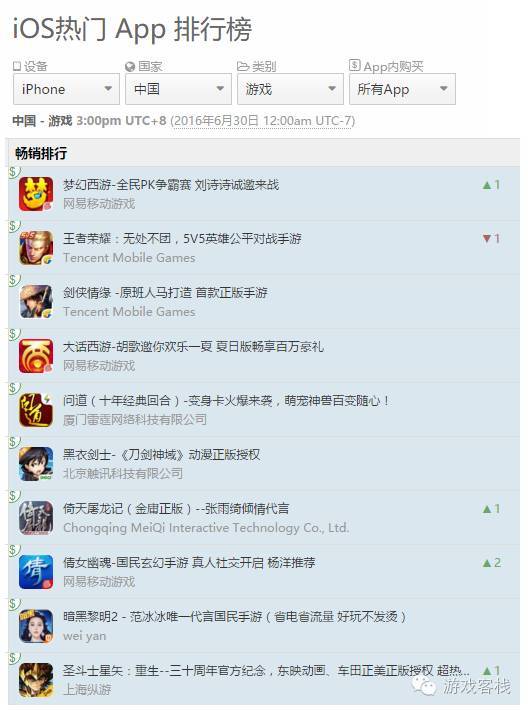Click the 黑衣剑士 anime character icon
The image size is (528, 711).
coord(36,464)
